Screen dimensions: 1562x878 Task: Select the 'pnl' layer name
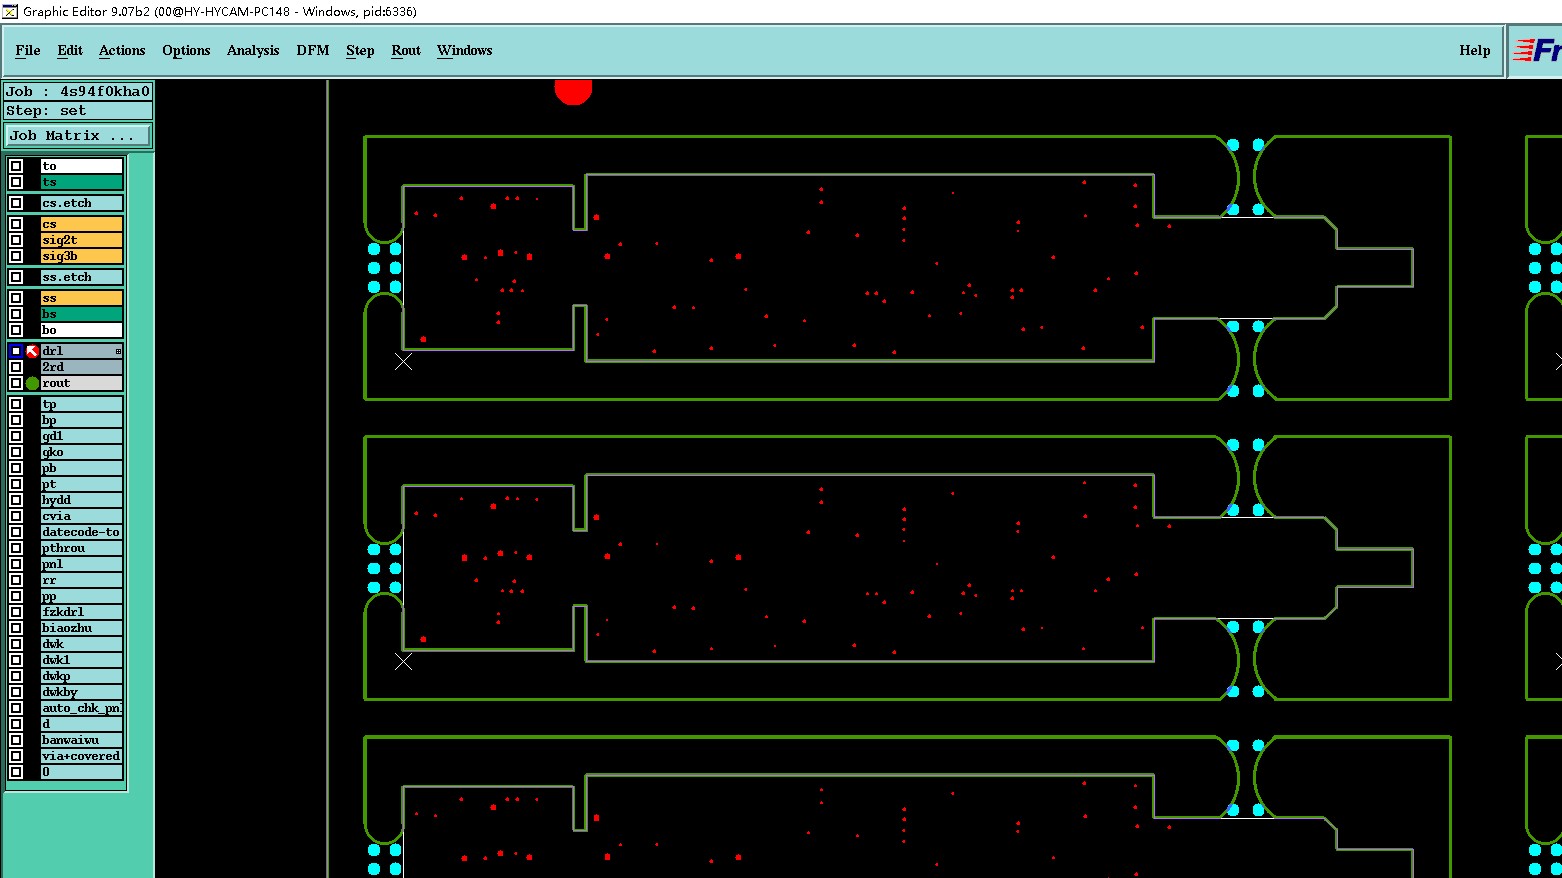point(81,564)
